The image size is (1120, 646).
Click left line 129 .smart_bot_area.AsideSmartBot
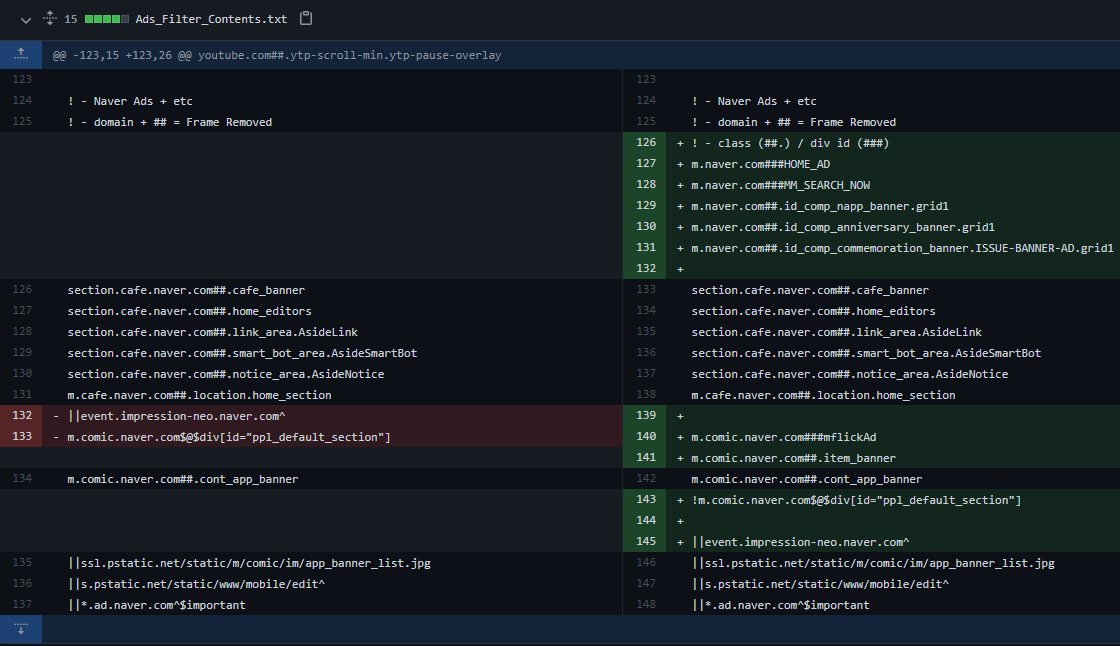[242, 353]
